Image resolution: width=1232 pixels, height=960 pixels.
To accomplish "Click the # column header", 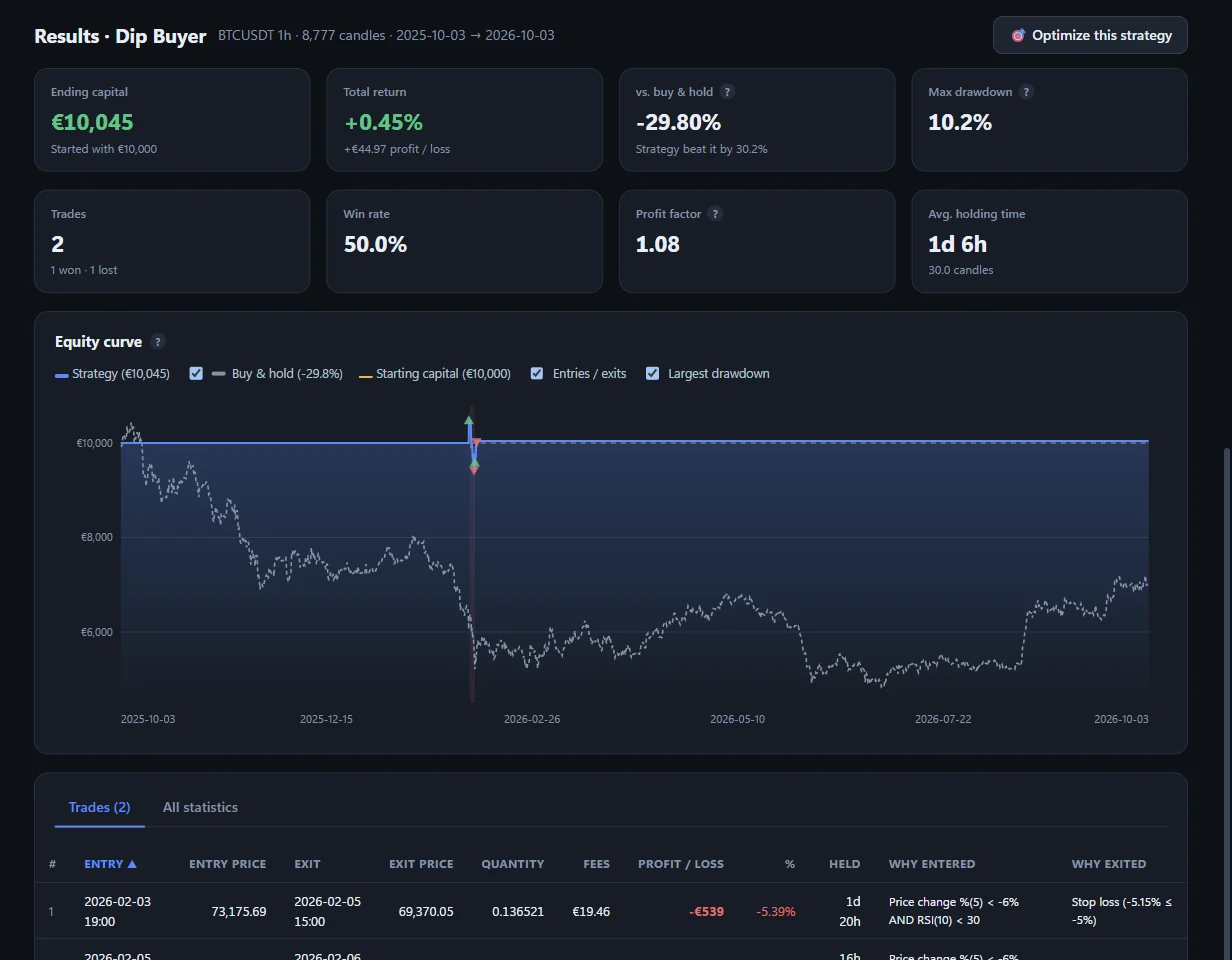I will click(52, 864).
